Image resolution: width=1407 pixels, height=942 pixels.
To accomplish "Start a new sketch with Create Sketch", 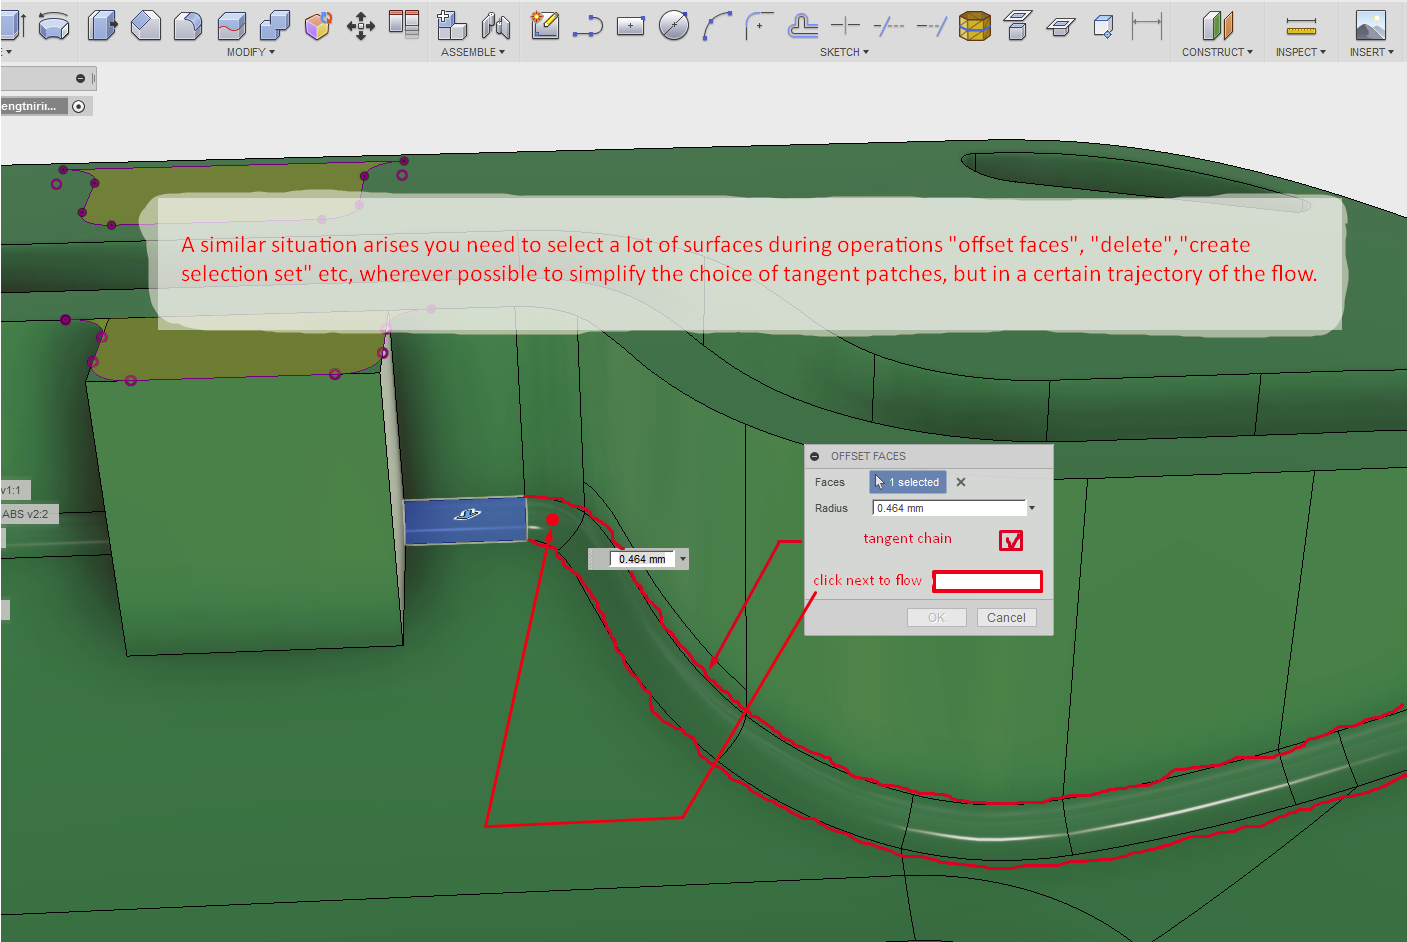I will [545, 25].
